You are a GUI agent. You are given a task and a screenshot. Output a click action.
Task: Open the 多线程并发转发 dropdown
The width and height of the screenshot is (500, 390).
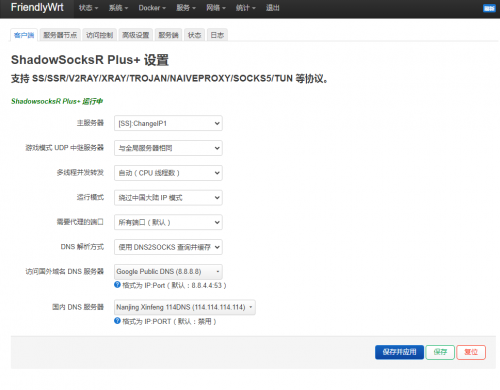168,173
